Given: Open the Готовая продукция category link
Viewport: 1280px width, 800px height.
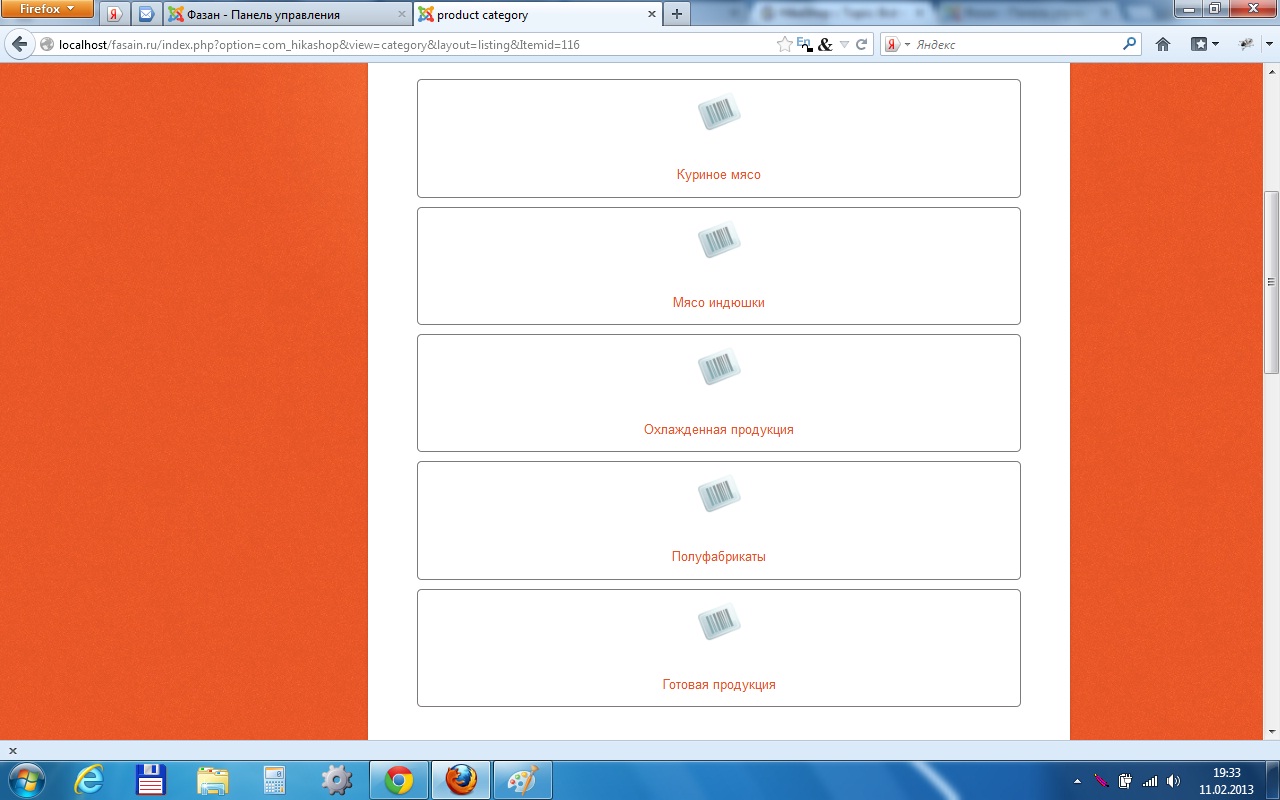Looking at the screenshot, I should (719, 685).
